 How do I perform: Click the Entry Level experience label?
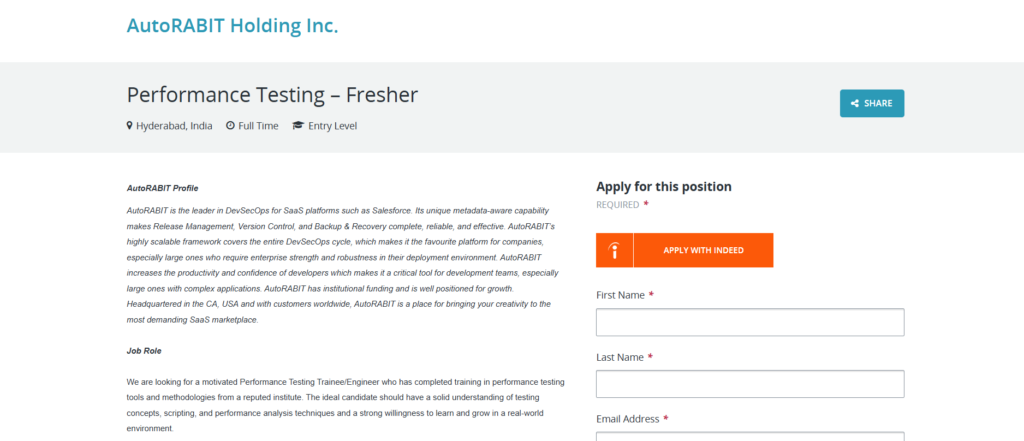pyautogui.click(x=333, y=126)
